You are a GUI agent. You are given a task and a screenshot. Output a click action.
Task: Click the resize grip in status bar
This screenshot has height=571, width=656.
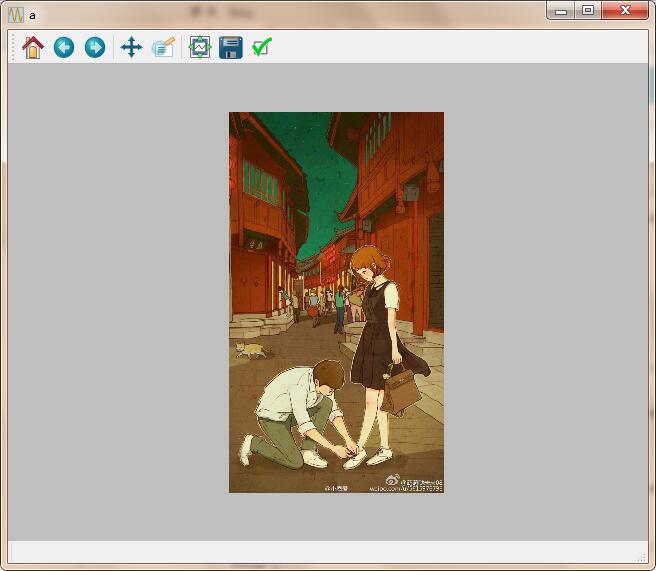[641, 557]
